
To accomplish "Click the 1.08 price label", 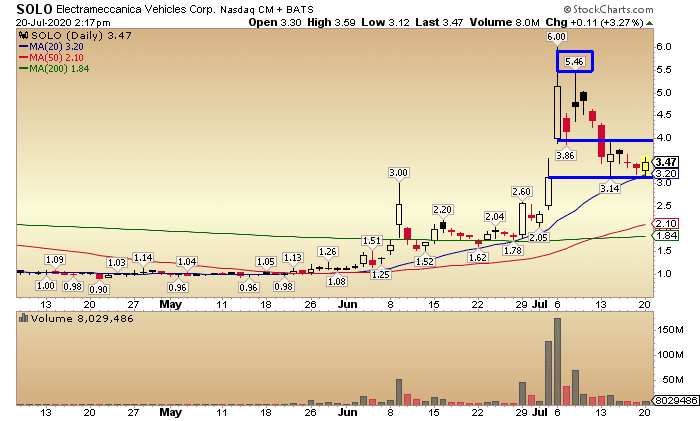I will click(336, 281).
